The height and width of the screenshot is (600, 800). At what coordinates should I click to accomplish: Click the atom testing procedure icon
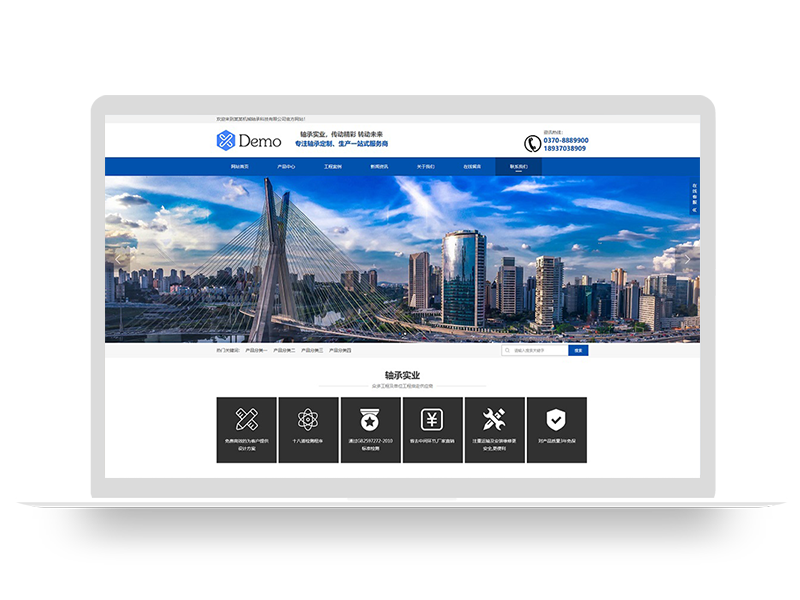tap(308, 420)
